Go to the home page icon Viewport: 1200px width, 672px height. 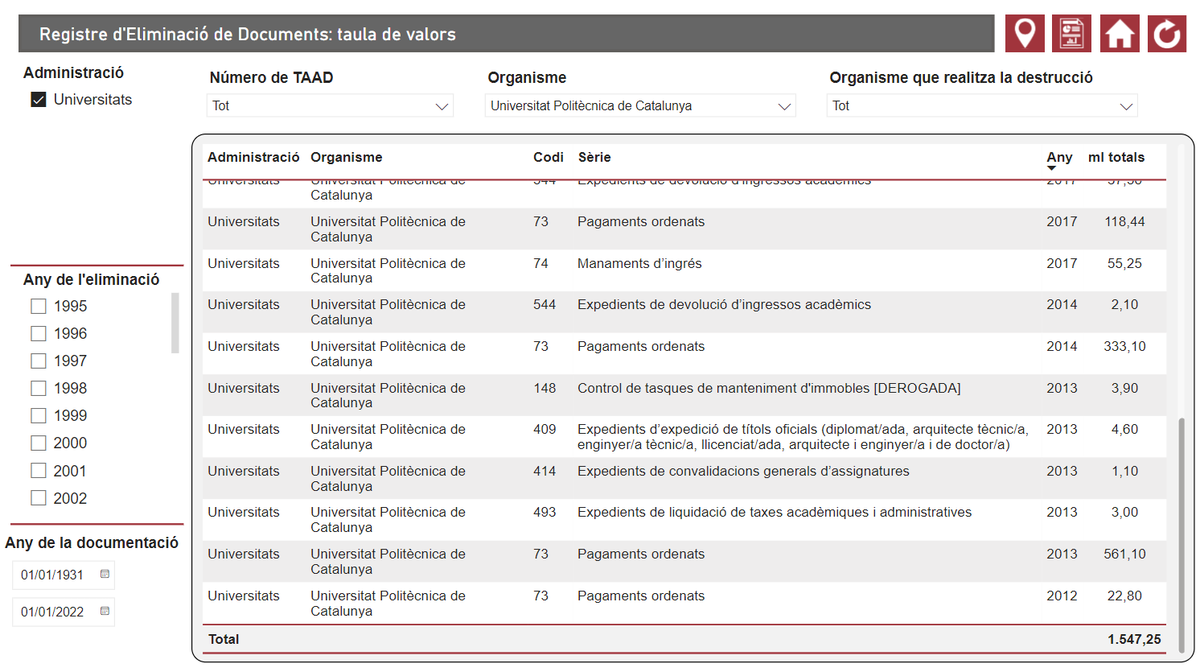point(1120,34)
